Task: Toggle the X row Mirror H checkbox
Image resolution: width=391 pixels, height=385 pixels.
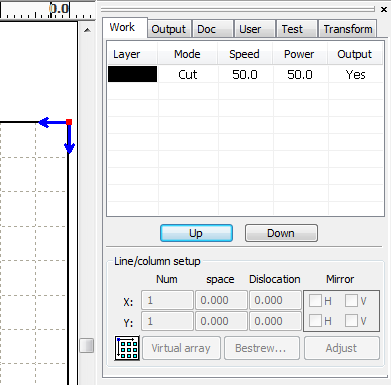Action: tap(315, 301)
